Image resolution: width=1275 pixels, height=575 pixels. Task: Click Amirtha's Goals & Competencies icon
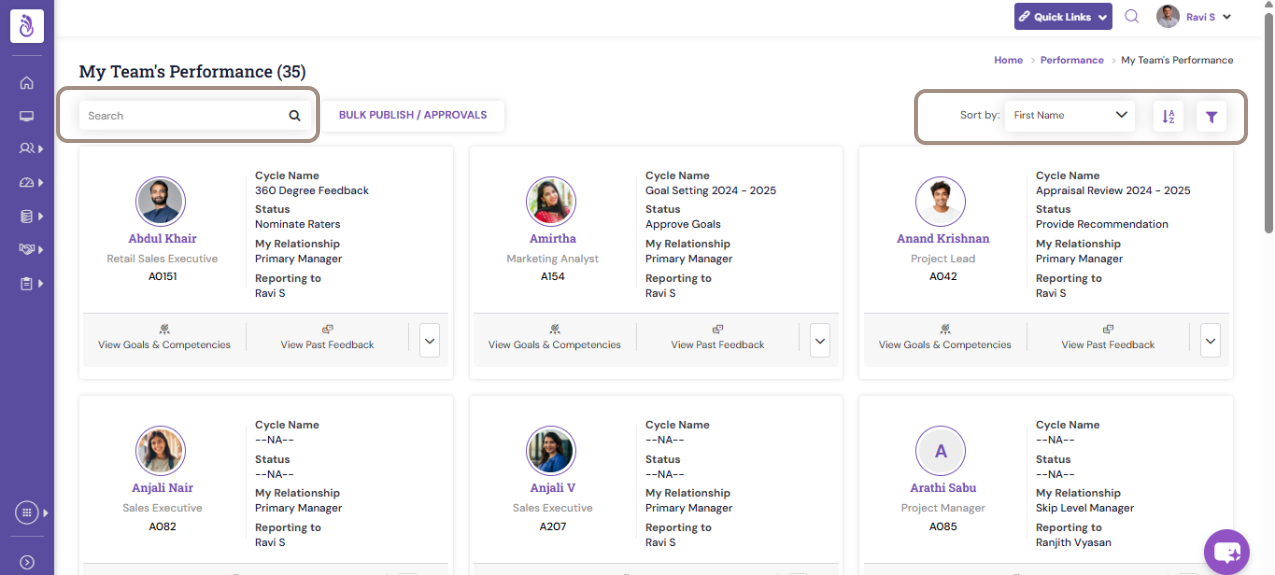554,328
